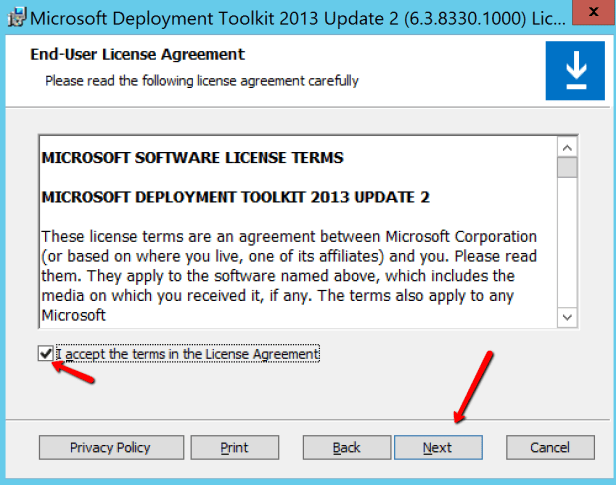Click the license scrollbar thumb
The height and width of the screenshot is (485, 616).
567,166
